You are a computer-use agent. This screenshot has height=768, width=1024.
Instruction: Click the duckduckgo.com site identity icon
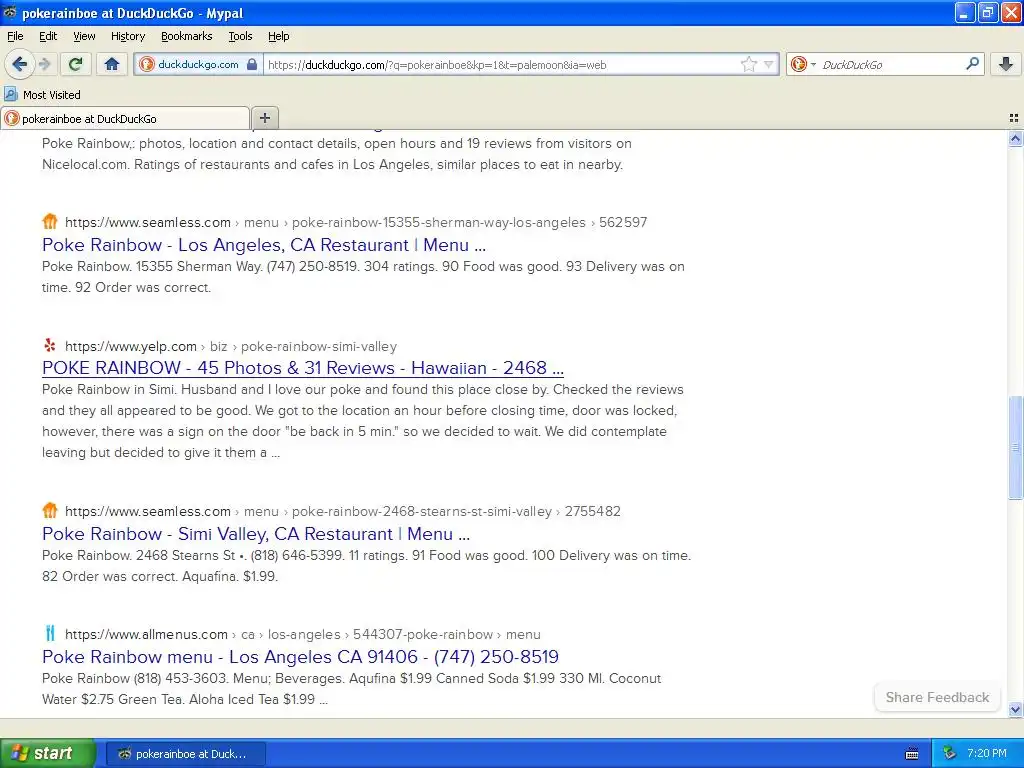[x=147, y=64]
